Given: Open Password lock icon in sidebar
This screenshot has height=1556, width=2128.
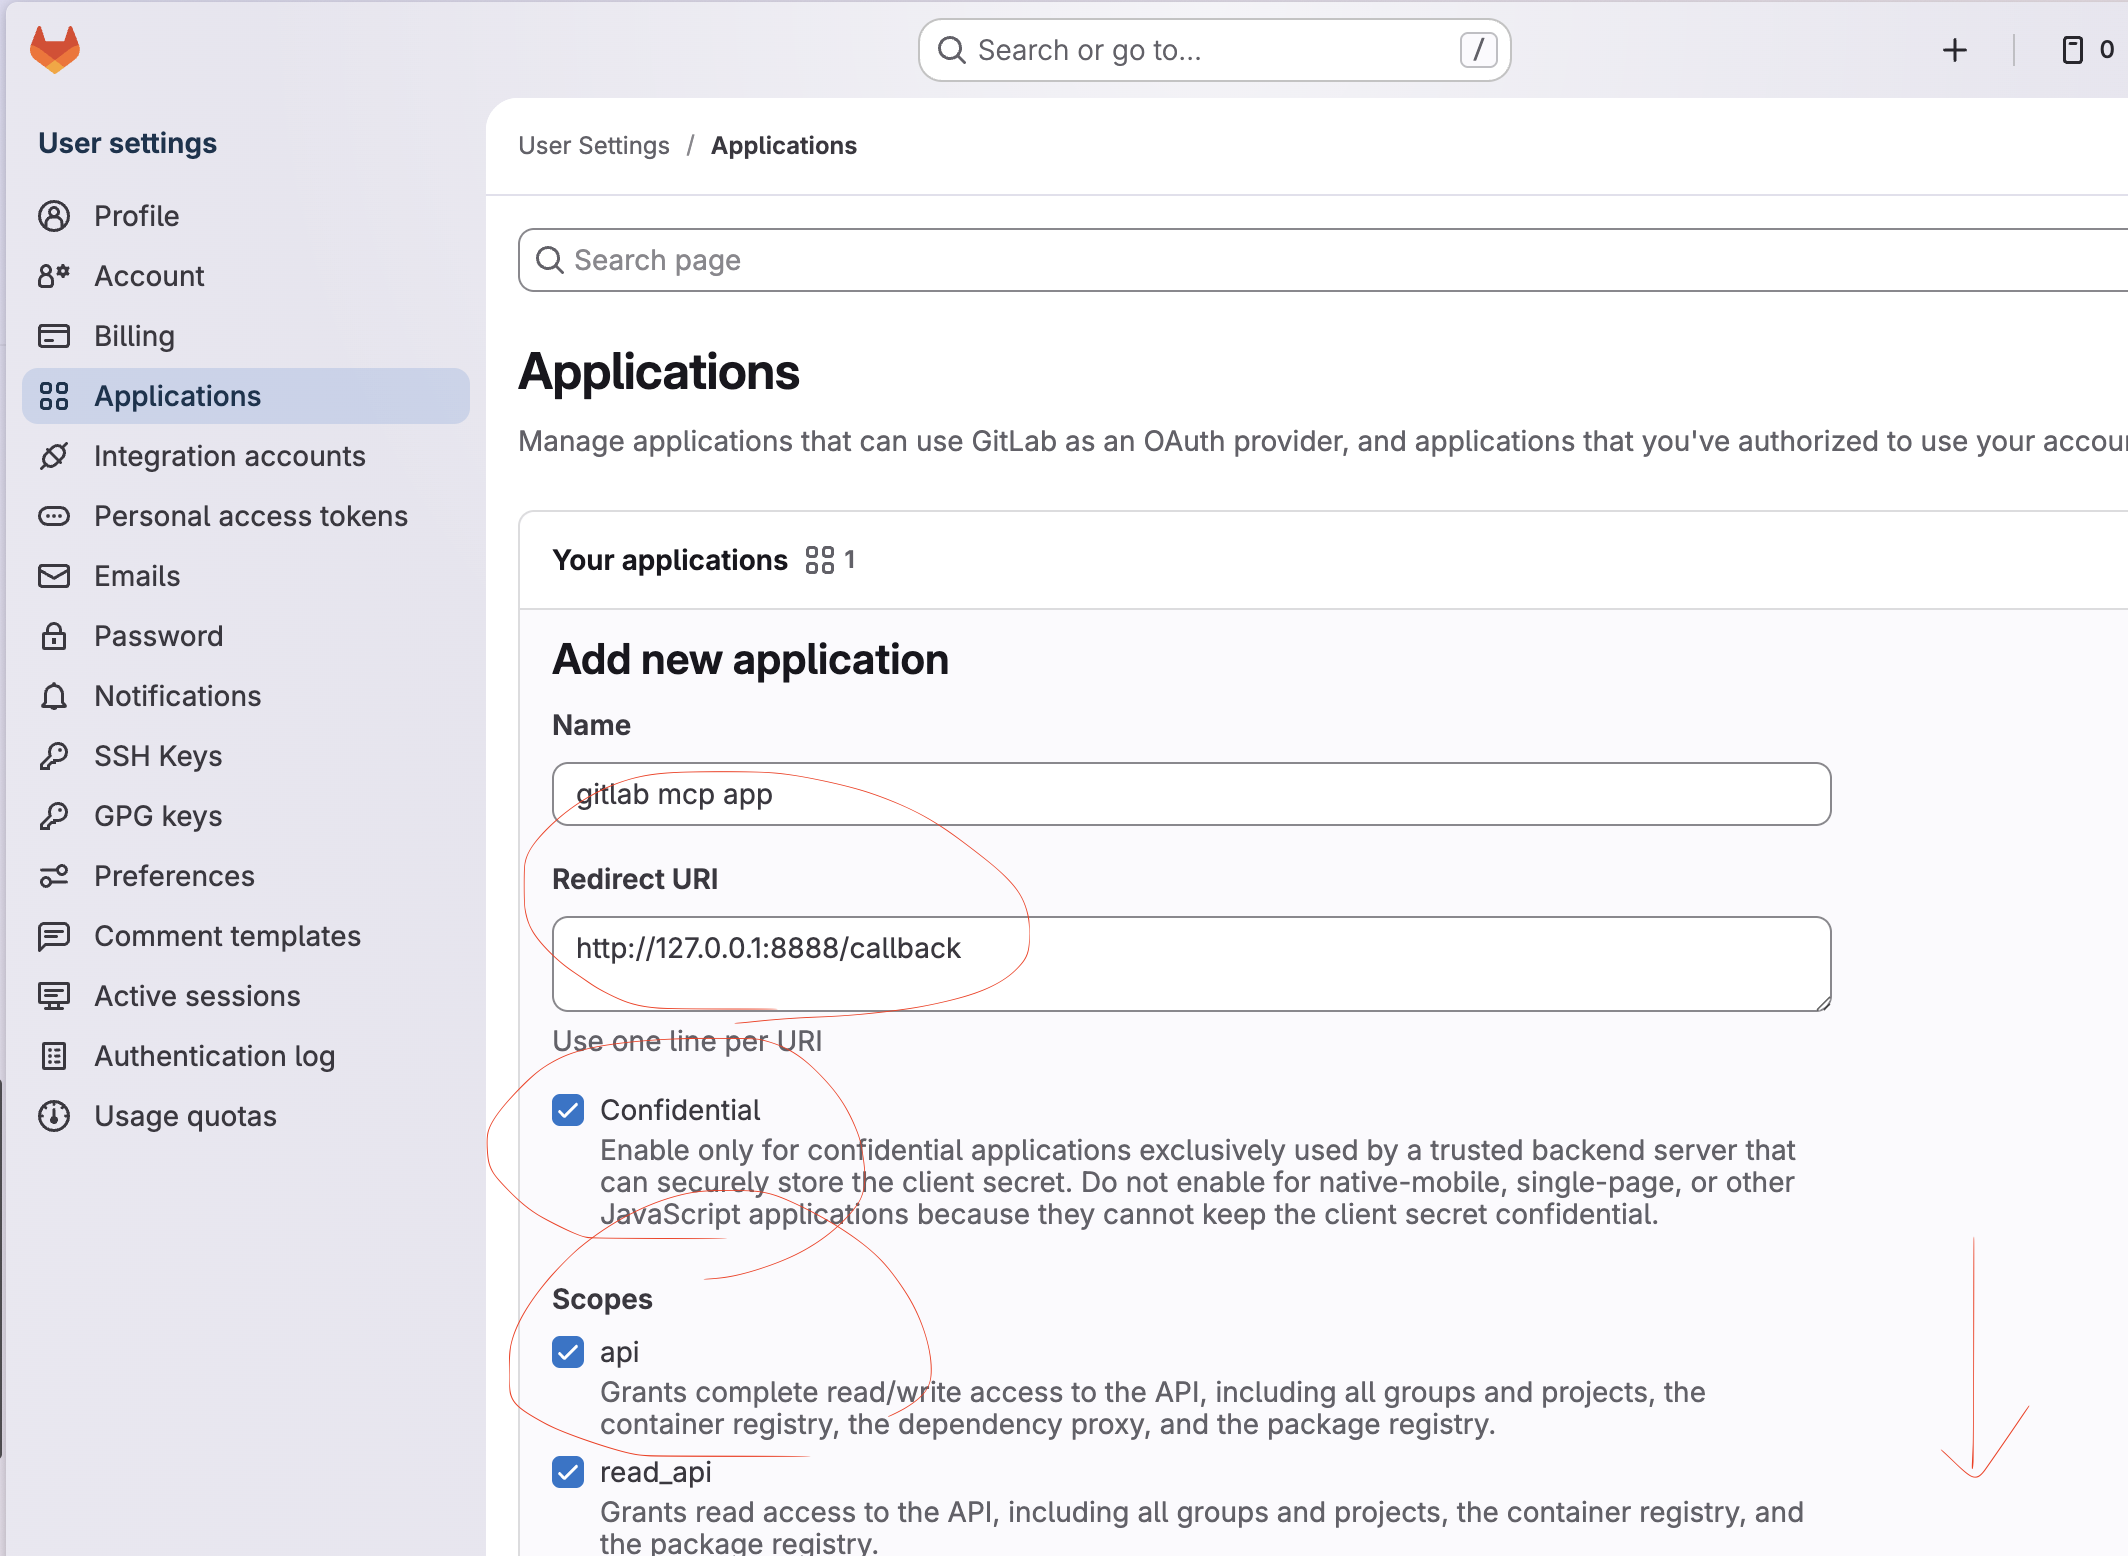Looking at the screenshot, I should (x=54, y=636).
